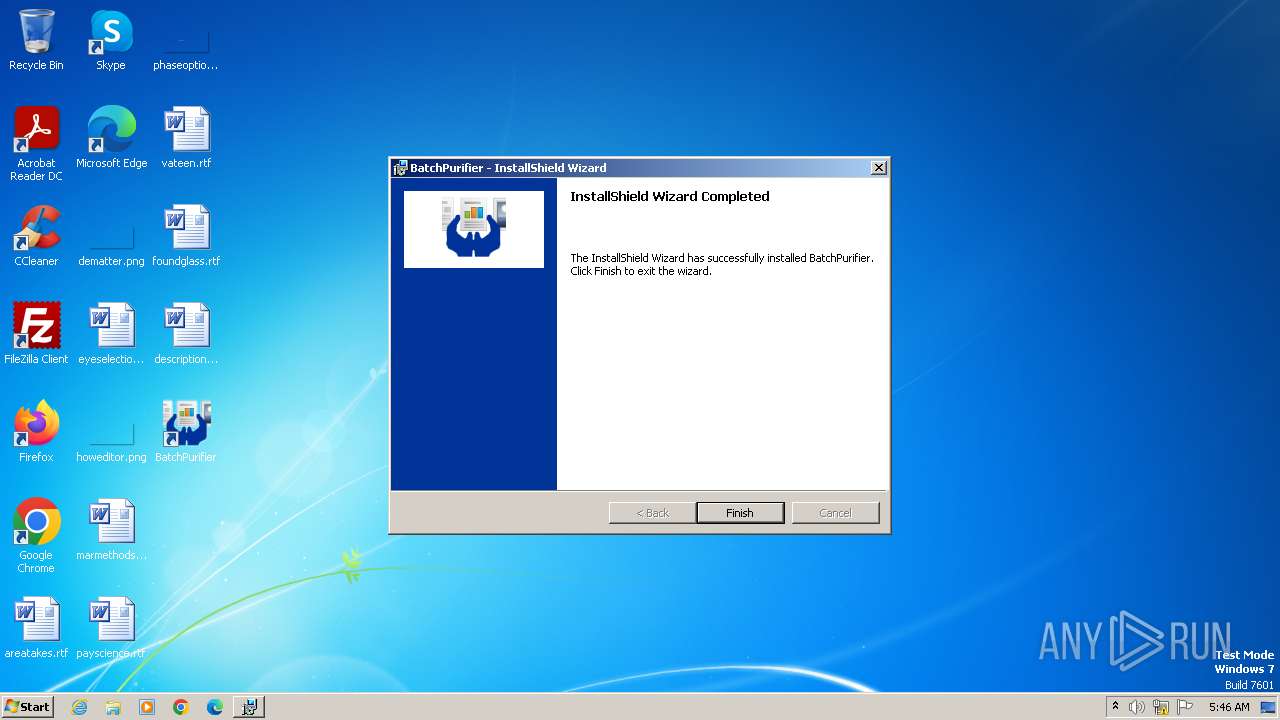
Task: Select the Firefox desktop shortcut
Action: (36, 432)
